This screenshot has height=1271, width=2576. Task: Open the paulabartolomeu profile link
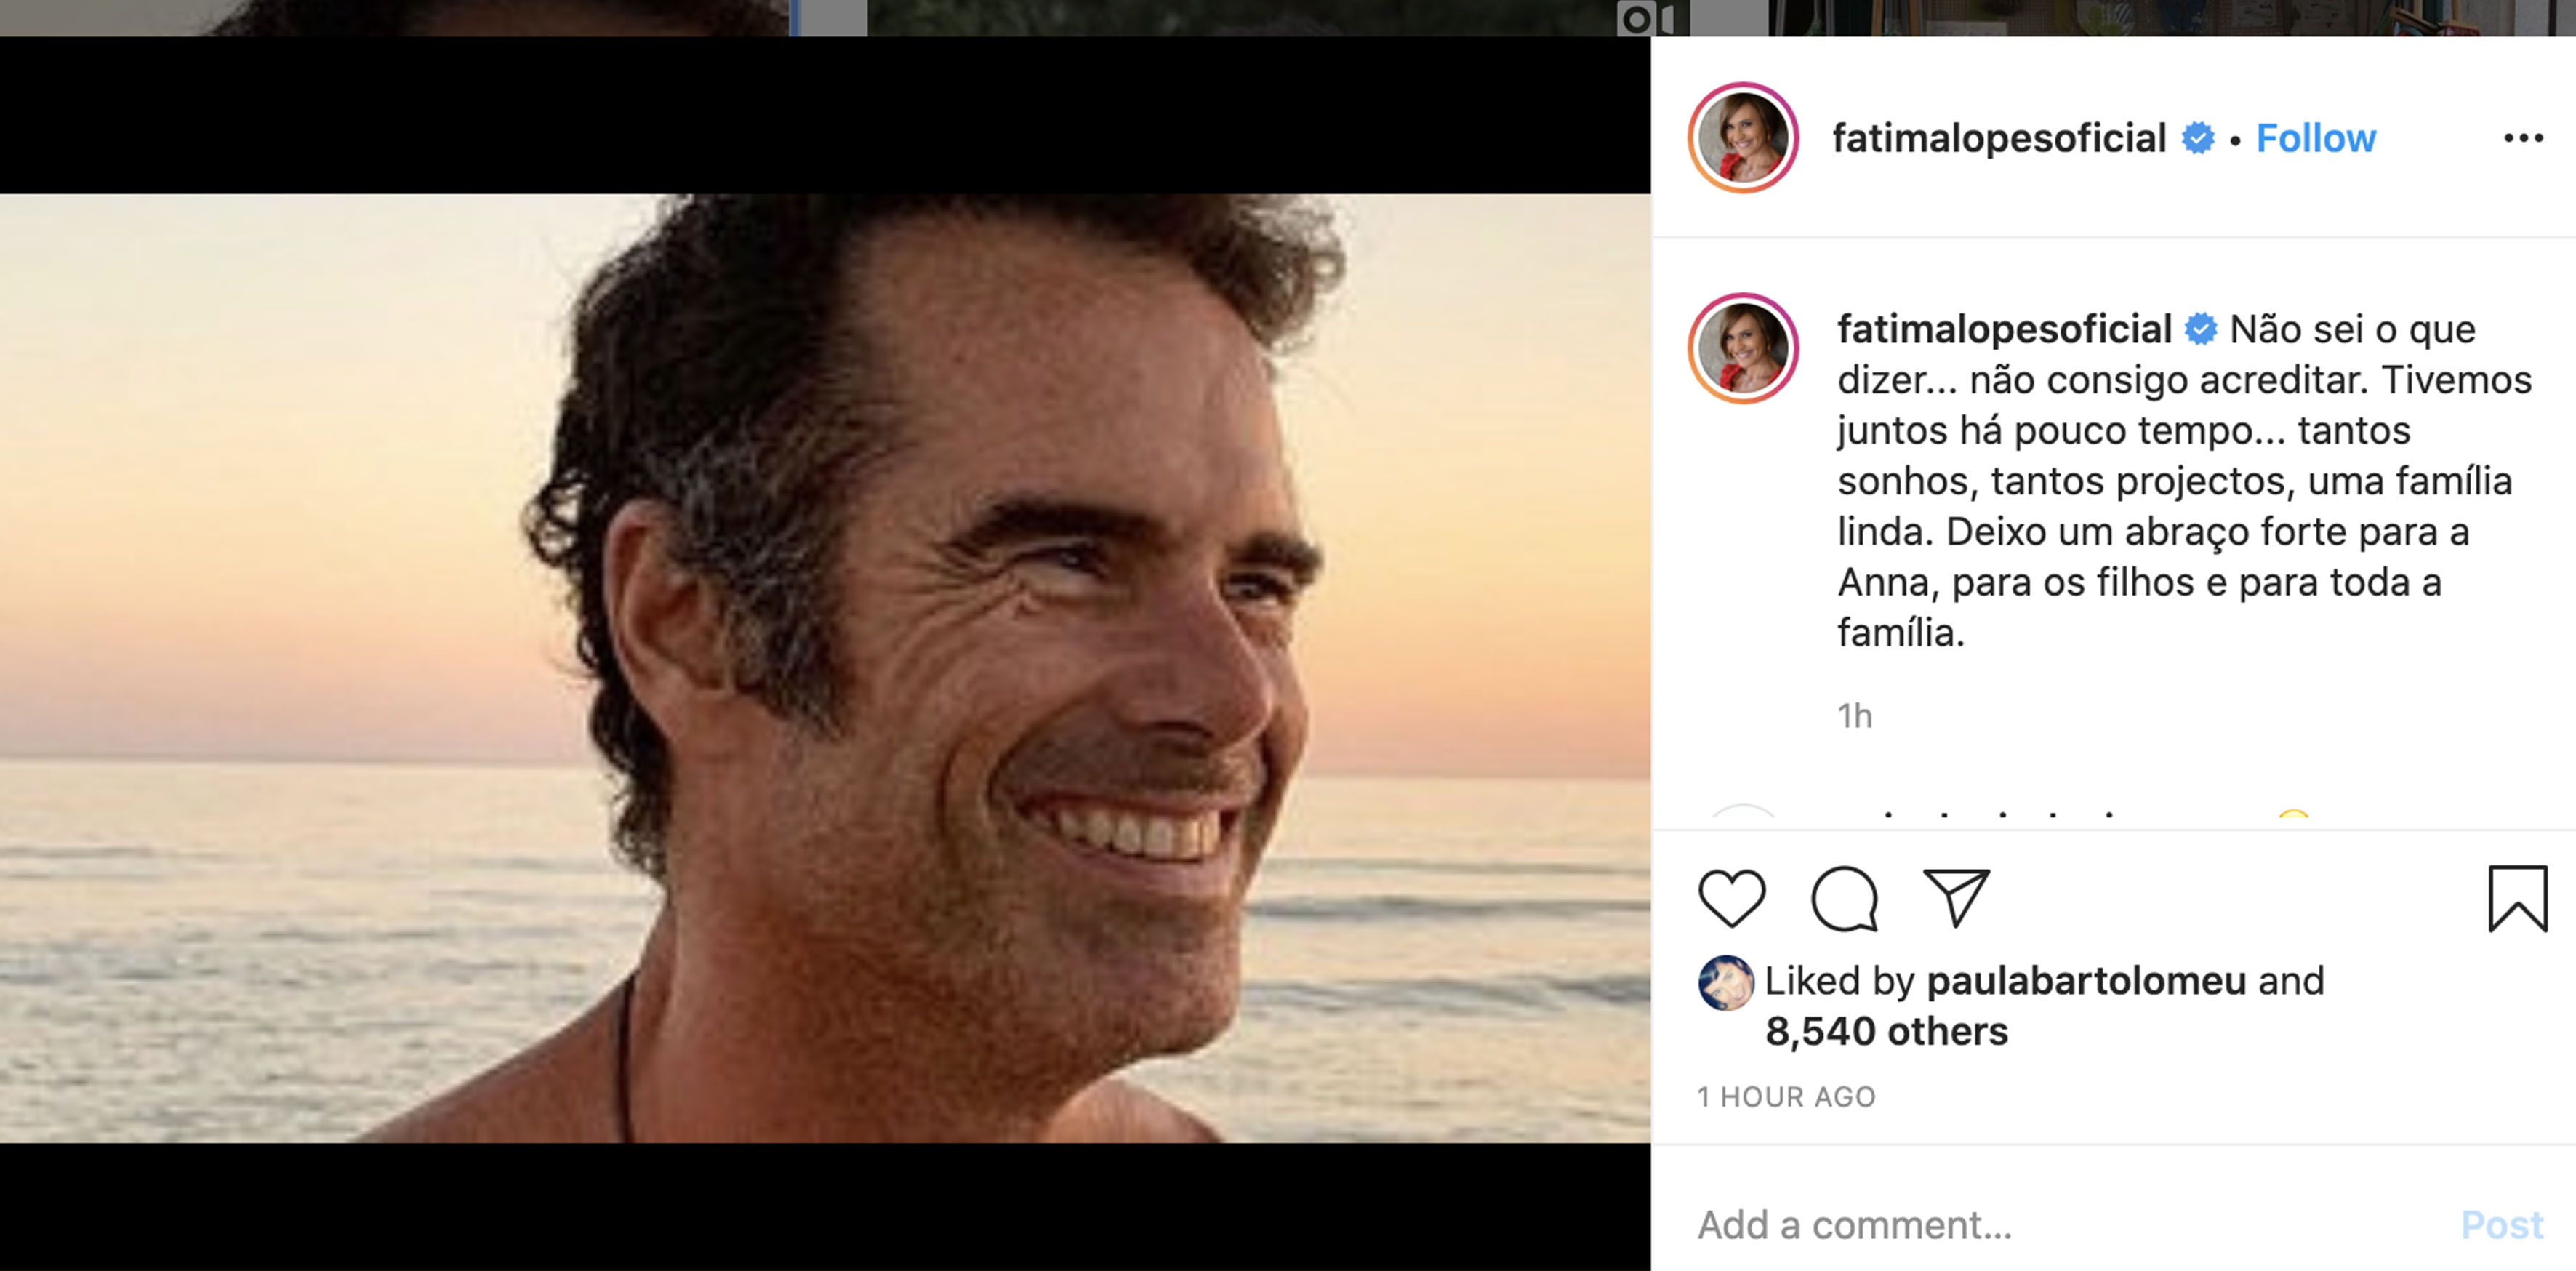pos(2086,981)
